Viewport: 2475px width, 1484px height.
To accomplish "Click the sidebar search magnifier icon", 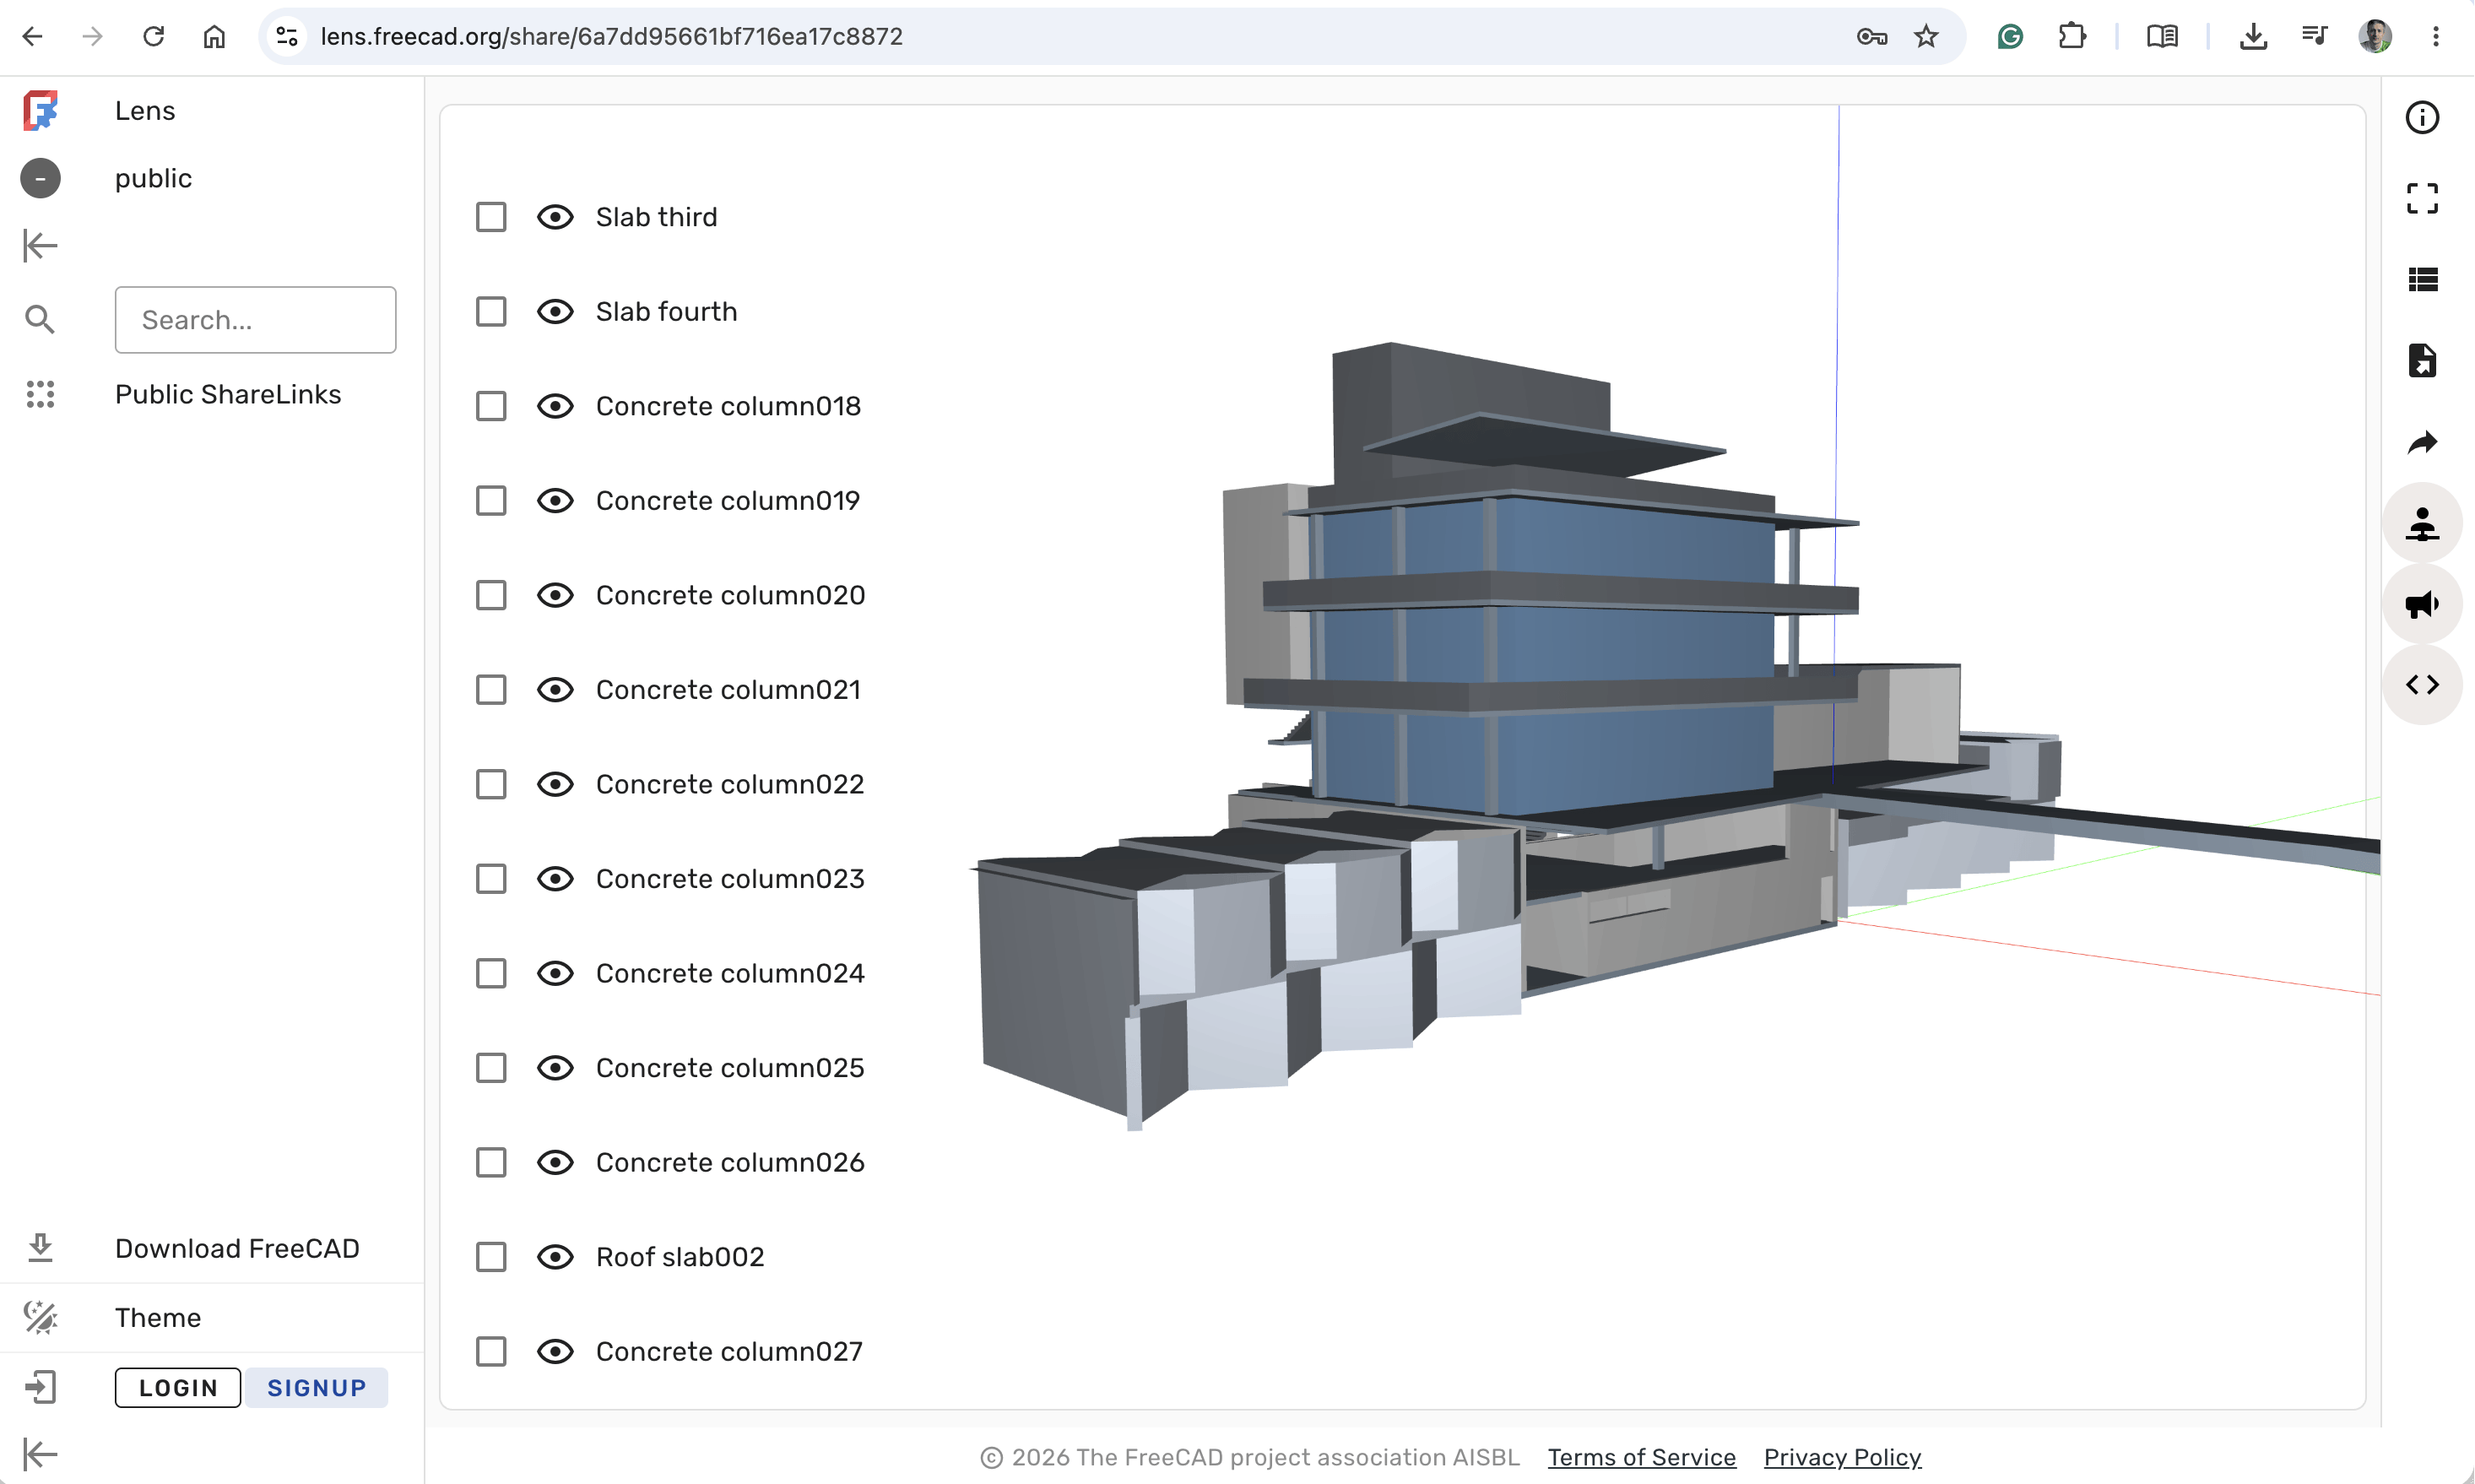I will 40,320.
